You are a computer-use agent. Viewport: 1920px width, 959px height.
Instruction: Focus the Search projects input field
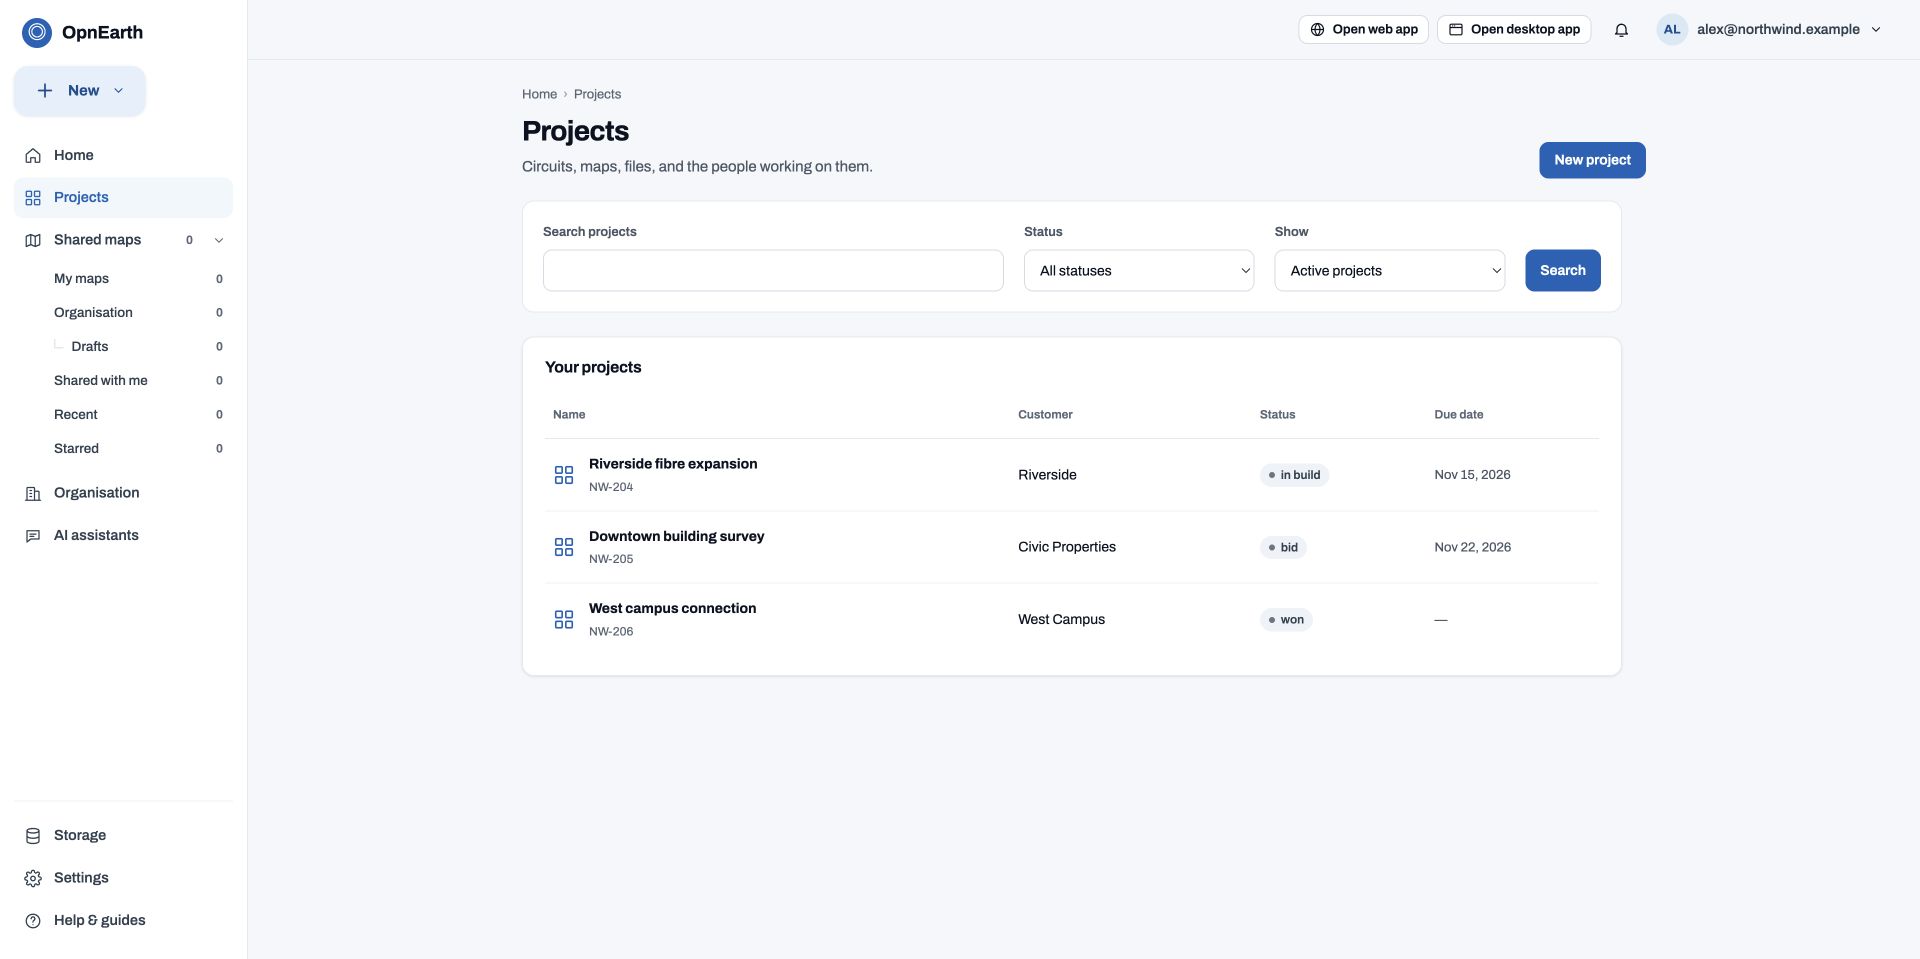(x=773, y=271)
